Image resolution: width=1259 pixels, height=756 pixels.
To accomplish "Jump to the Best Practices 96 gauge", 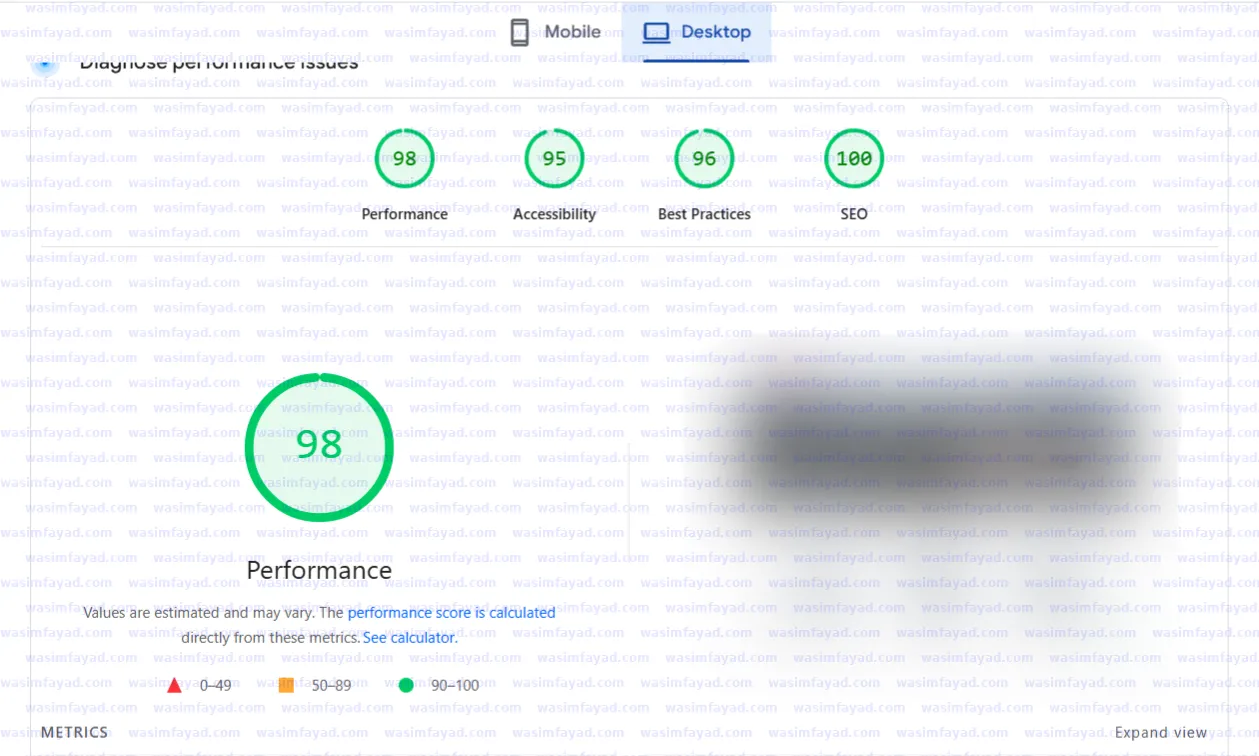I will pyautogui.click(x=704, y=159).
